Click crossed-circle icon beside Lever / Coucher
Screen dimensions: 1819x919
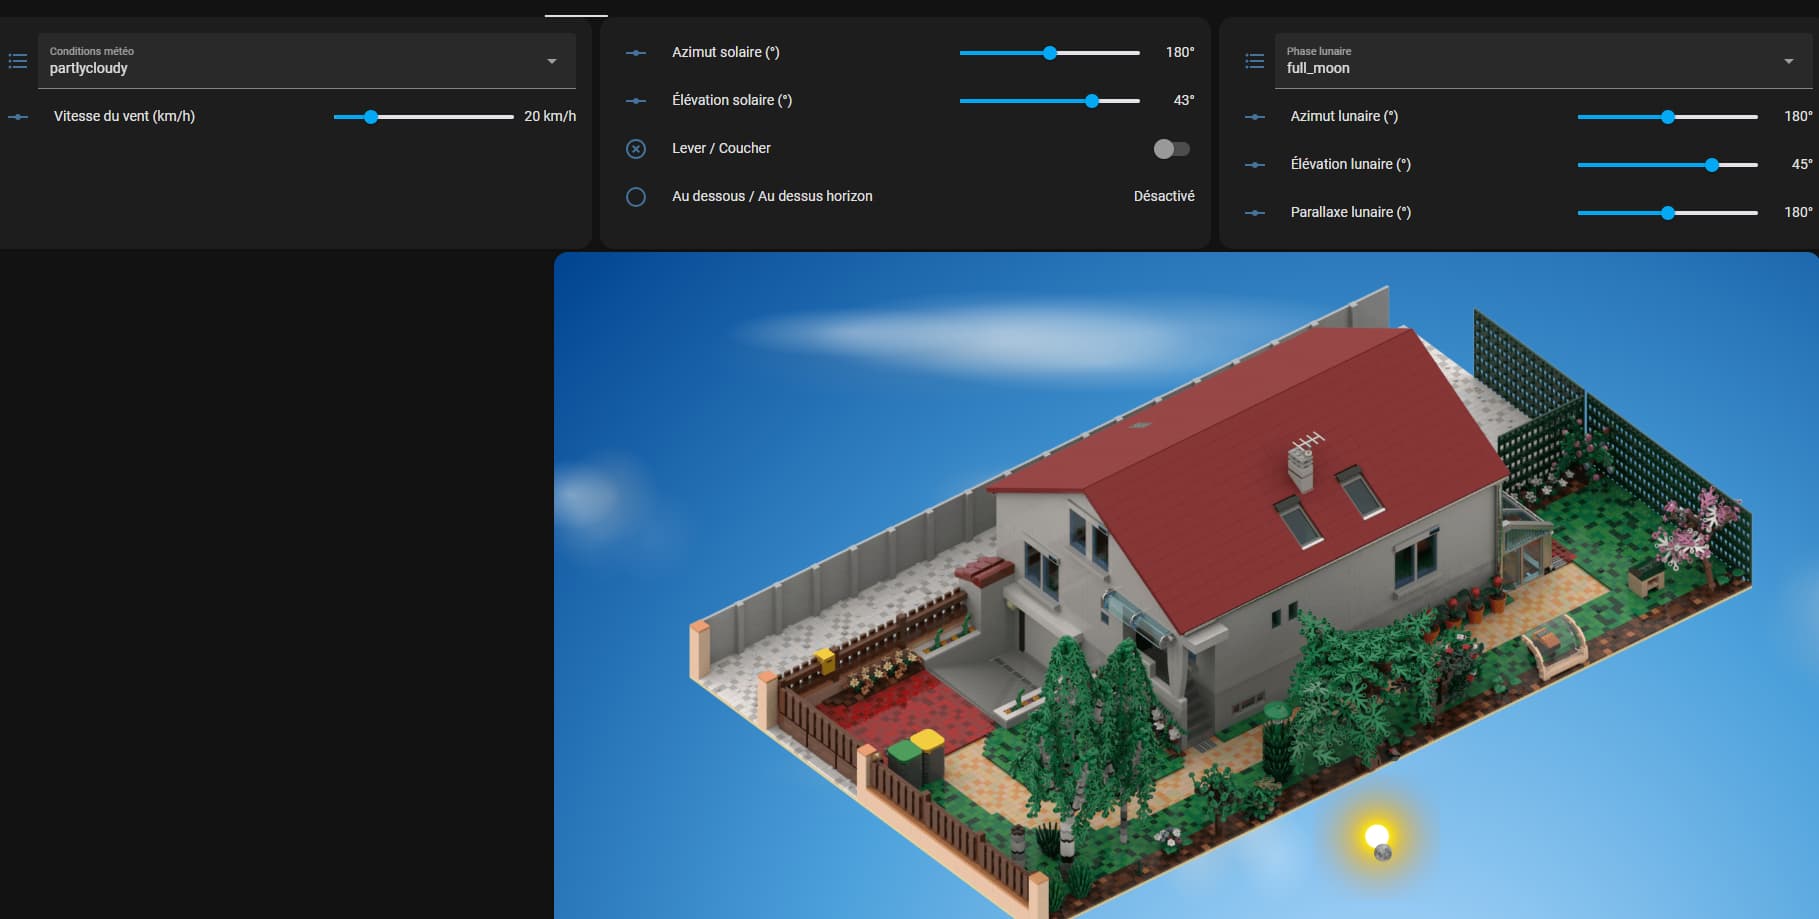[636, 149]
